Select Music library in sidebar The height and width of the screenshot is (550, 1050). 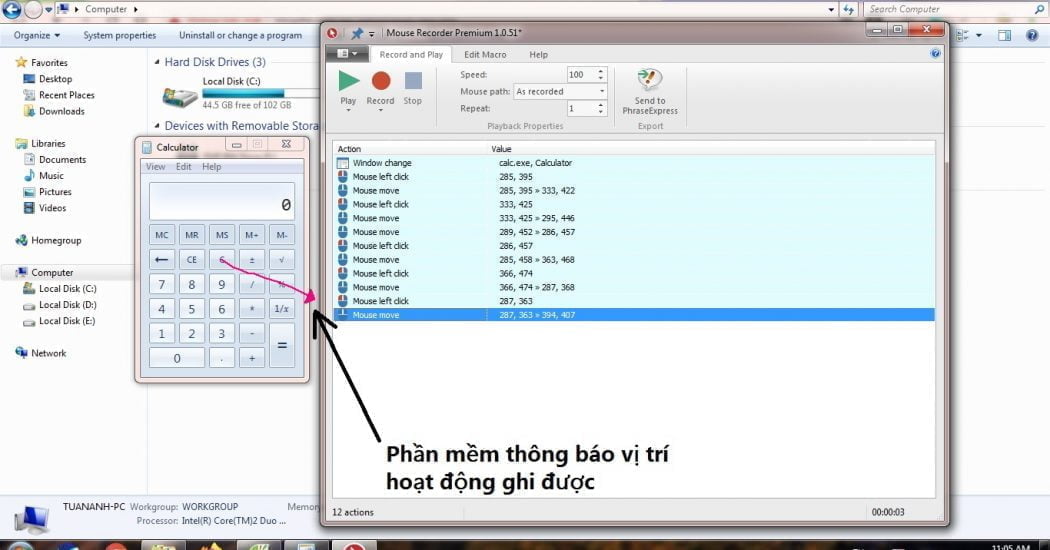pos(44,176)
